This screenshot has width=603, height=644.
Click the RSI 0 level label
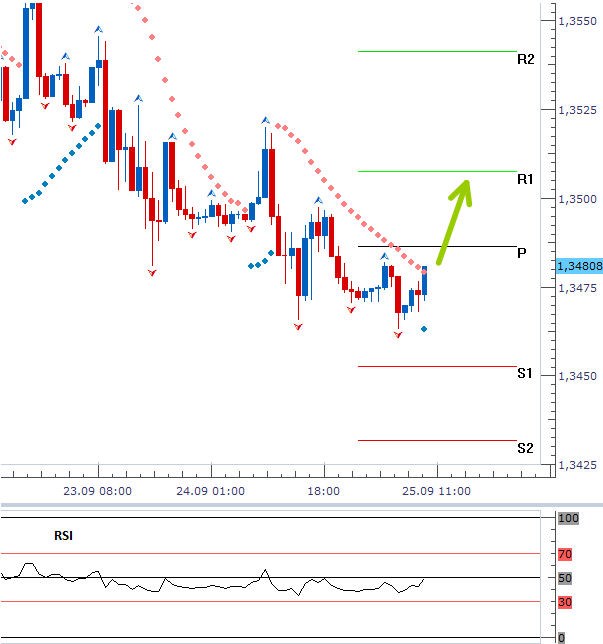(562, 638)
